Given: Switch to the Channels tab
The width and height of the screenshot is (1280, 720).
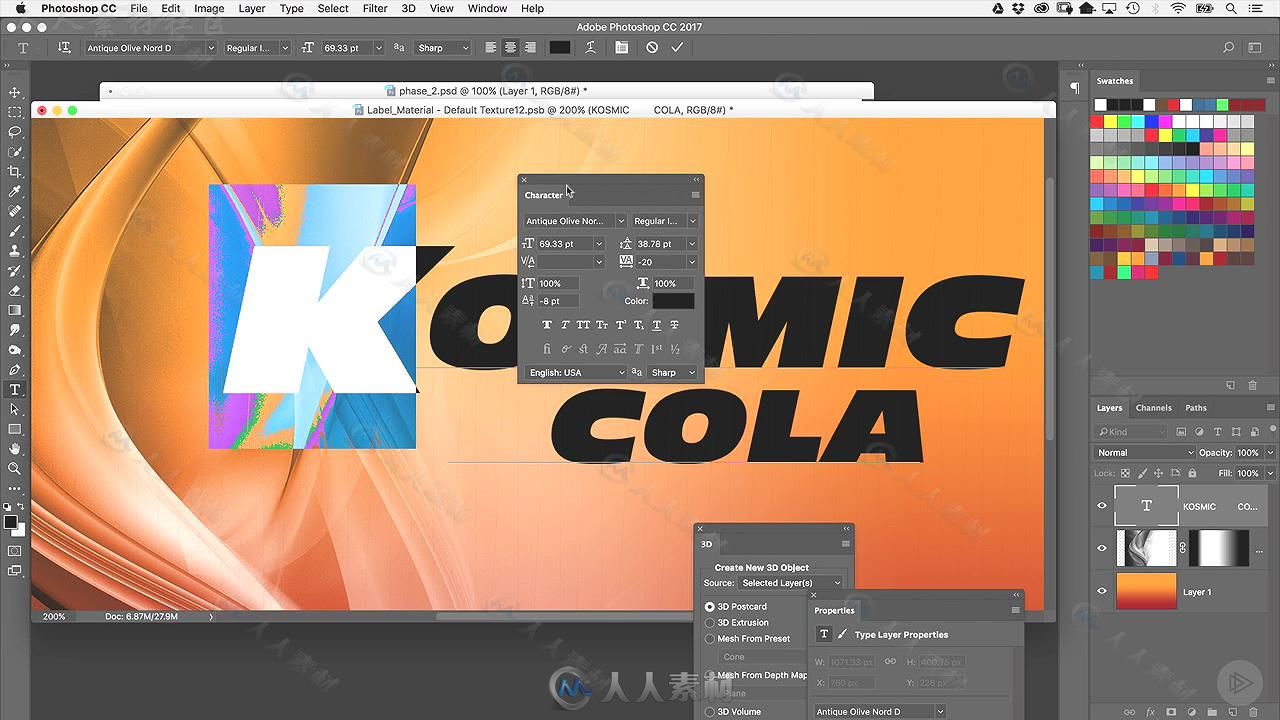Looking at the screenshot, I should (1153, 408).
